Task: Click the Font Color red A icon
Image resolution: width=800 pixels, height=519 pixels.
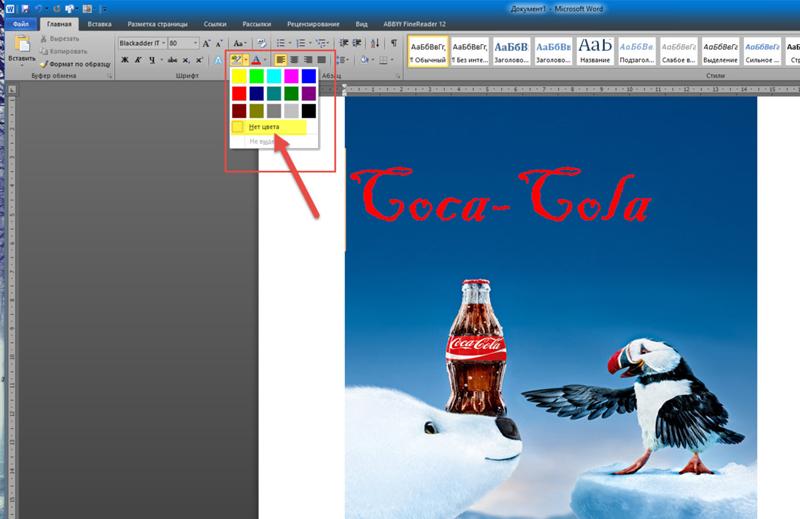Action: [x=256, y=60]
